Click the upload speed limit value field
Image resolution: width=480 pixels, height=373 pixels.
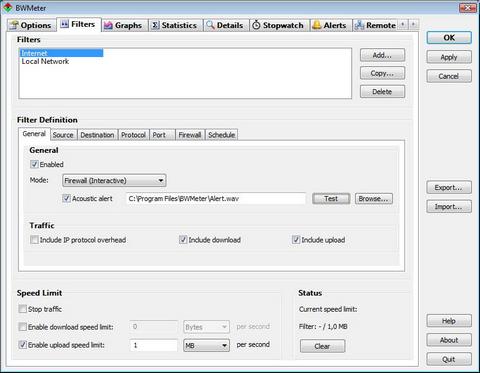[x=154, y=345]
